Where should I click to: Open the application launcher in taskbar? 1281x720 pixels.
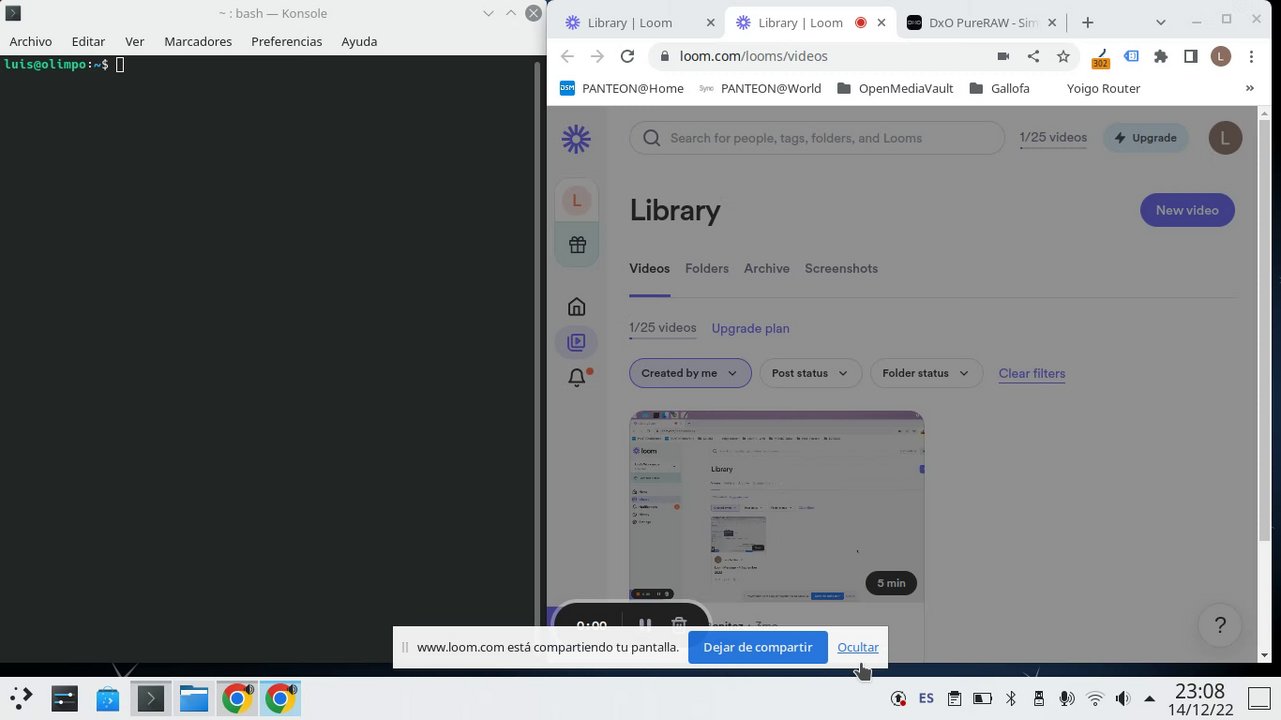click(x=21, y=697)
